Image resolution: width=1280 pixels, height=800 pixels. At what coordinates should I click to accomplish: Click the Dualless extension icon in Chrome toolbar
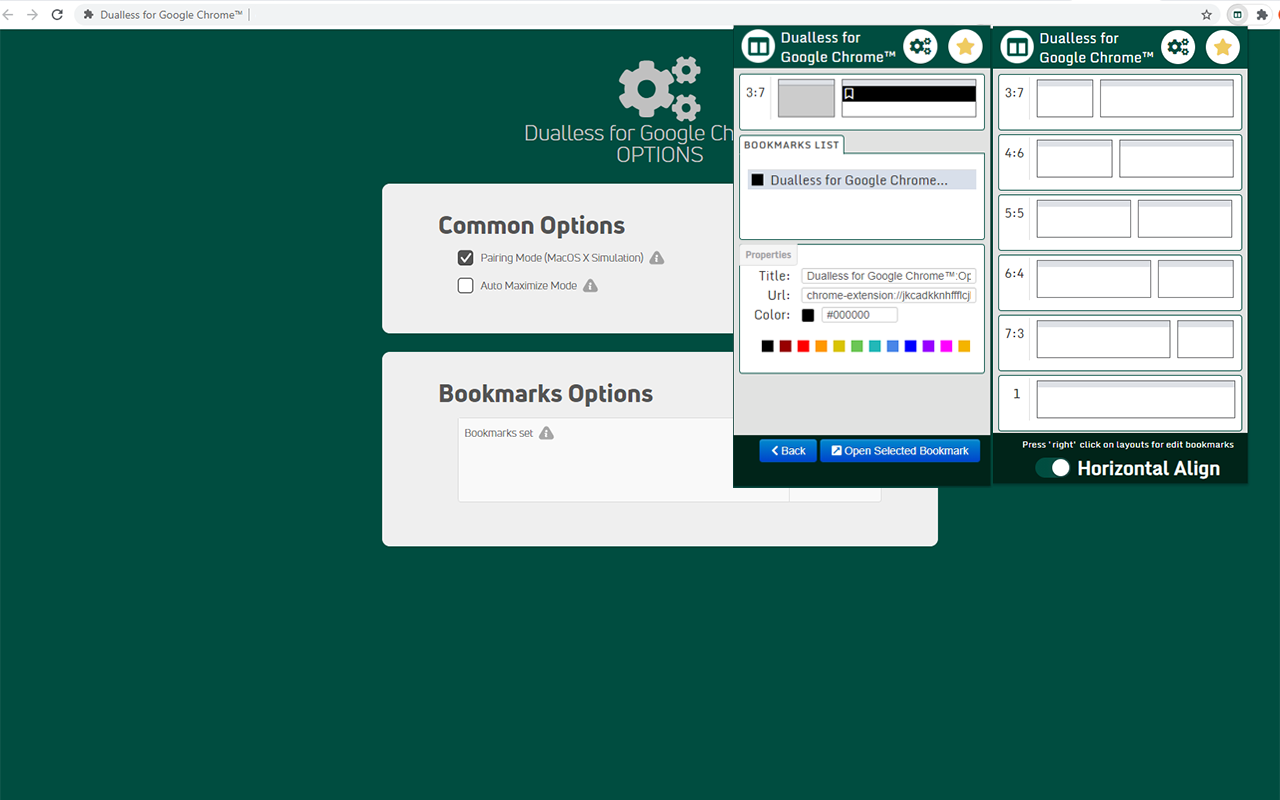(1237, 15)
